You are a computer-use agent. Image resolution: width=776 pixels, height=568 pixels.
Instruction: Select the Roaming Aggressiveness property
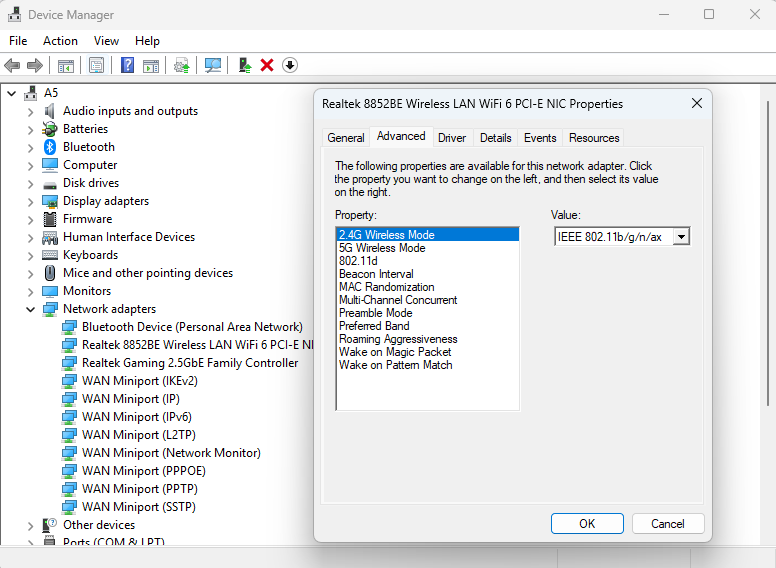point(398,339)
